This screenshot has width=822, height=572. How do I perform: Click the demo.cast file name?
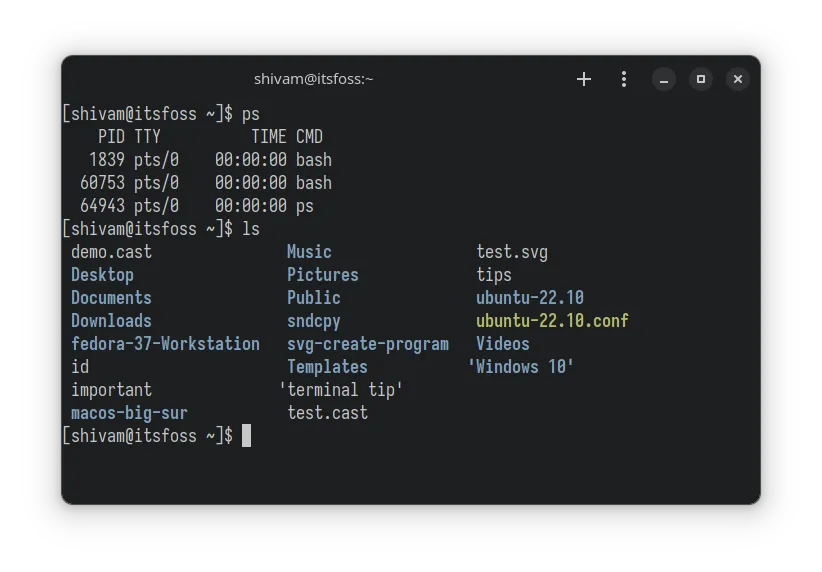tap(111, 252)
